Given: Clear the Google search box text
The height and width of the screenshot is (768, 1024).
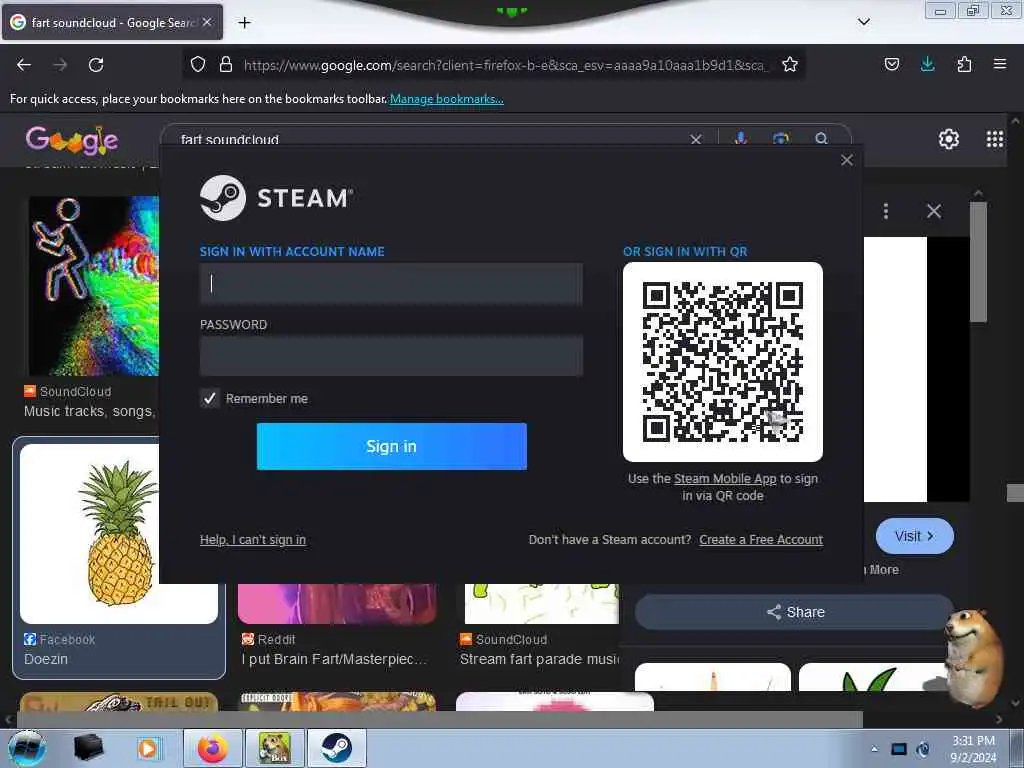Looking at the screenshot, I should [696, 139].
